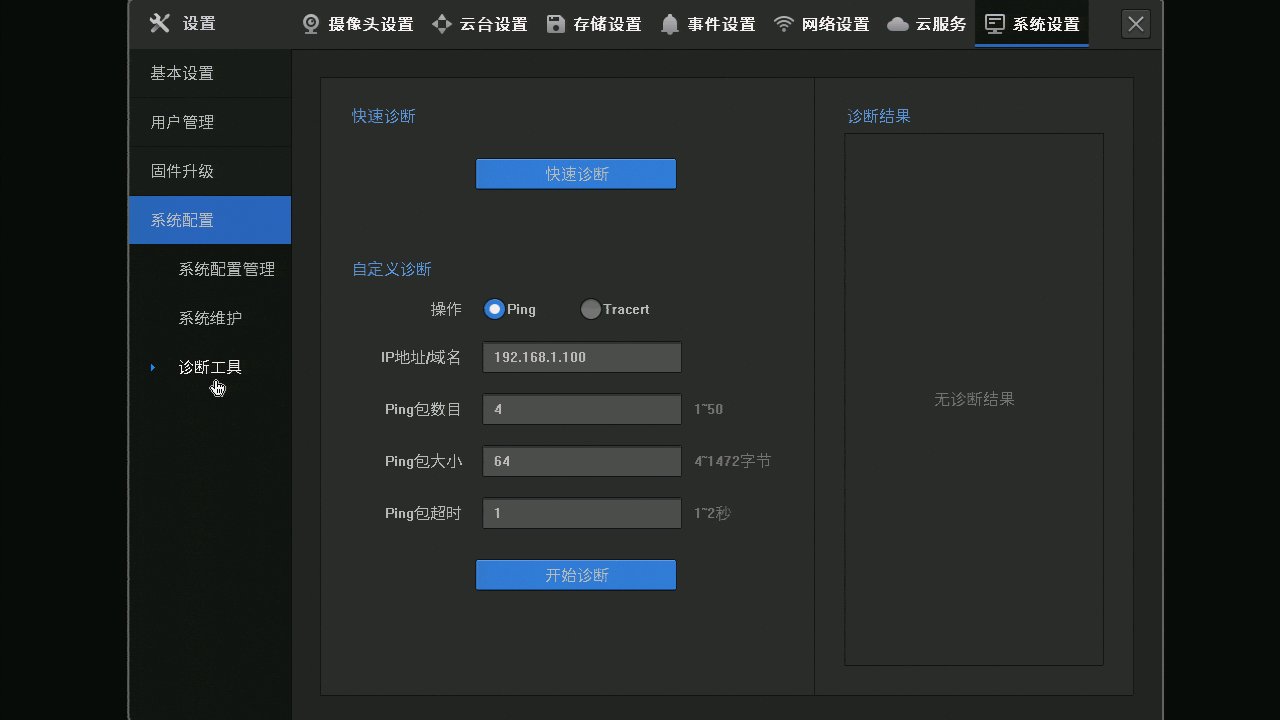Open 诊断工具 in the sidebar tree
This screenshot has width=1280, height=720.
tap(210, 367)
